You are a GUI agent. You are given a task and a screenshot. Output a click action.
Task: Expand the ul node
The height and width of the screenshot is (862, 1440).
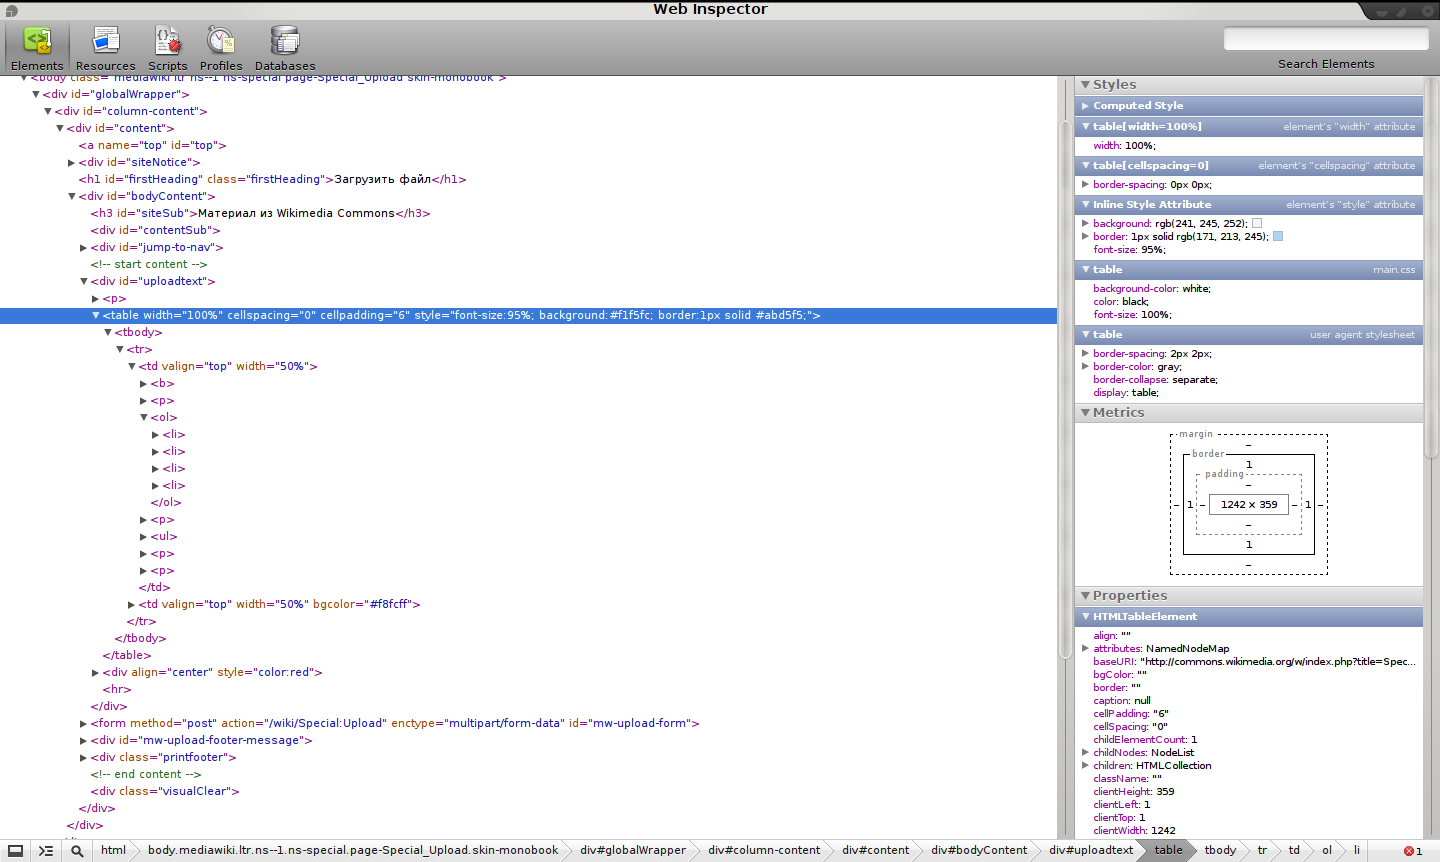click(x=143, y=536)
